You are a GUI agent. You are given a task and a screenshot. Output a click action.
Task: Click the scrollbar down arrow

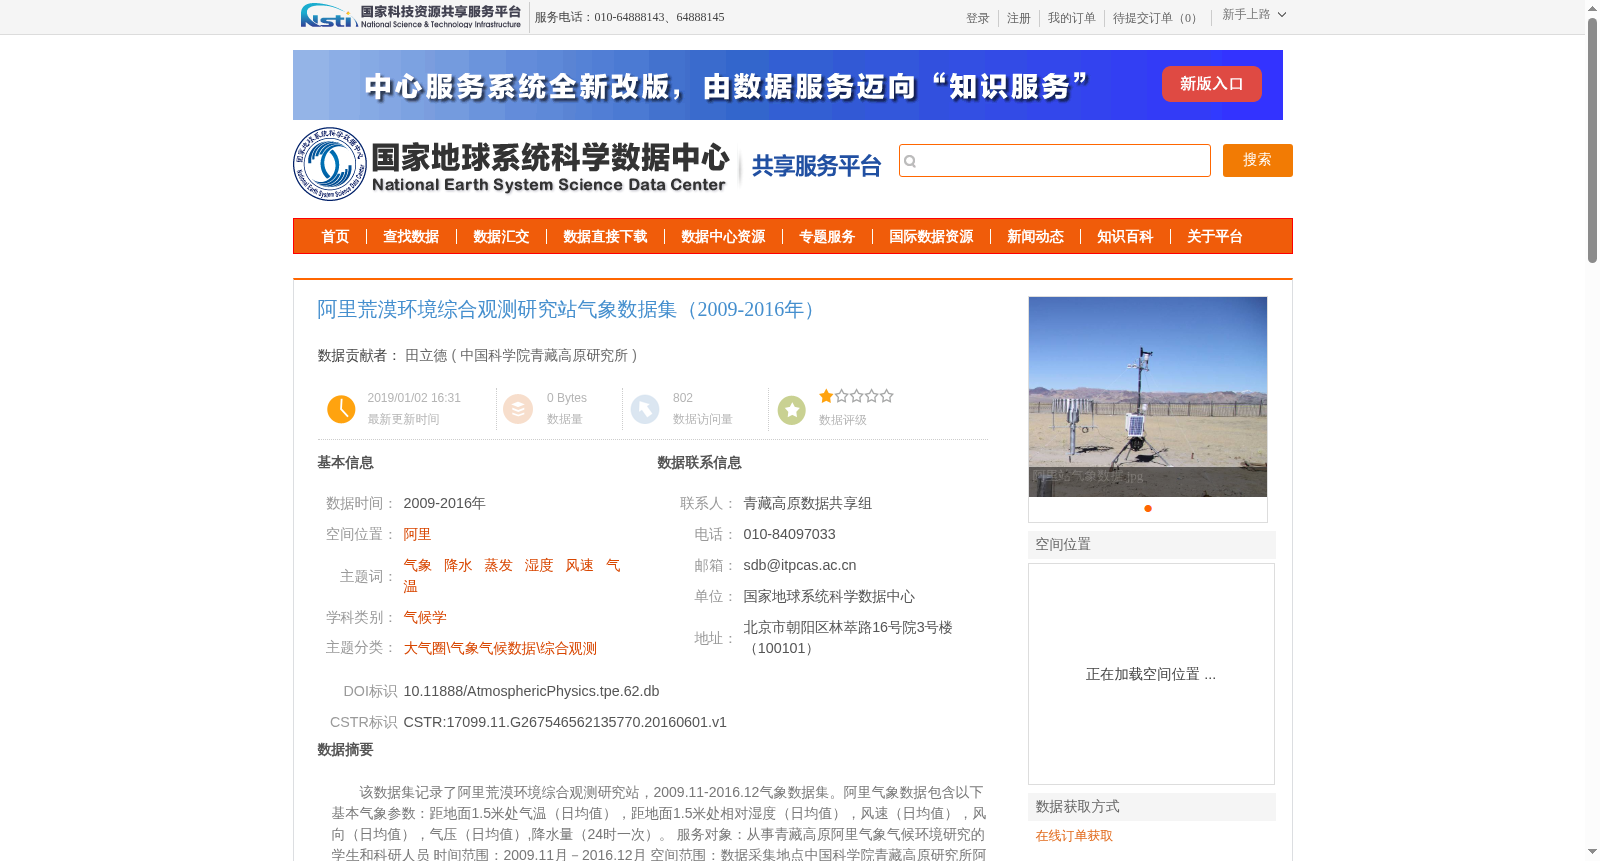(1592, 852)
